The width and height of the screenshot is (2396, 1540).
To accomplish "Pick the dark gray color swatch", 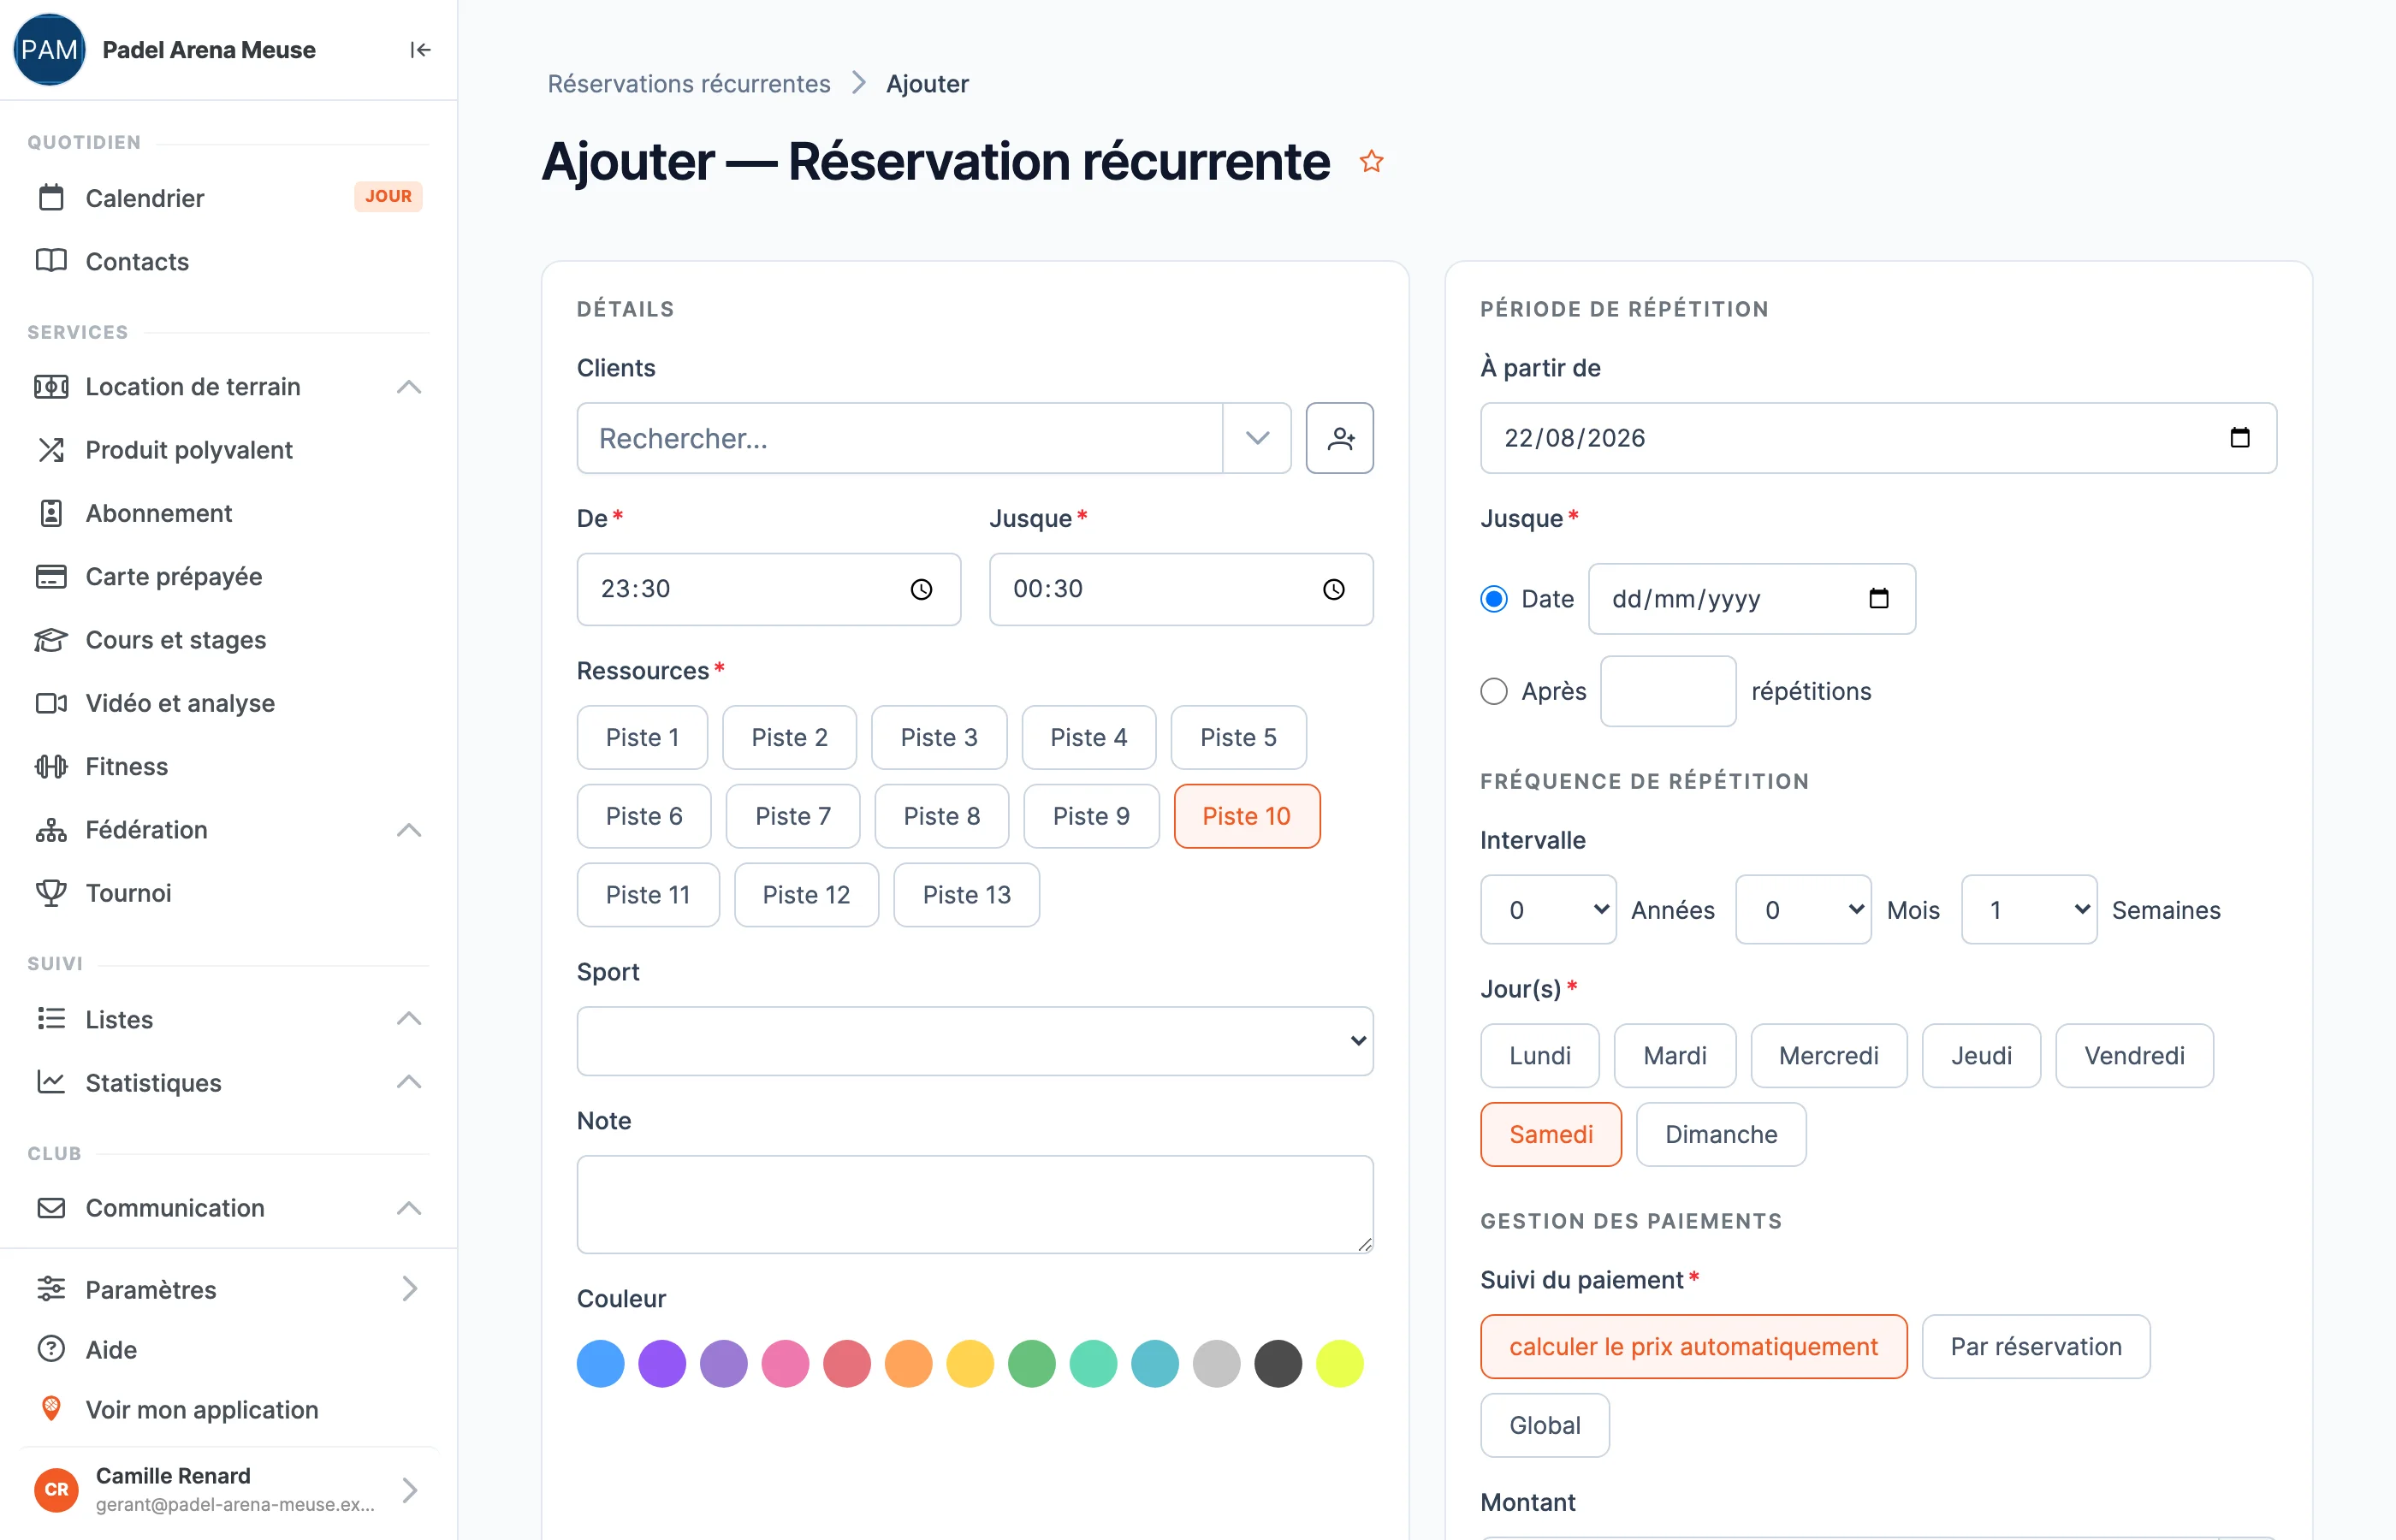I will pos(1277,1364).
